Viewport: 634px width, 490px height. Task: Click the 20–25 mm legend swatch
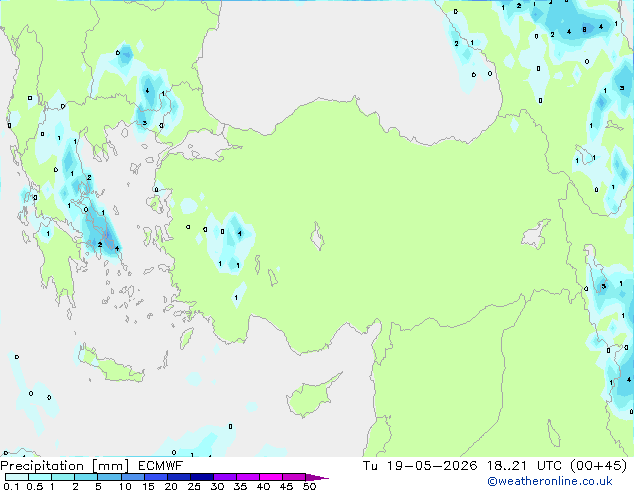click(x=178, y=477)
